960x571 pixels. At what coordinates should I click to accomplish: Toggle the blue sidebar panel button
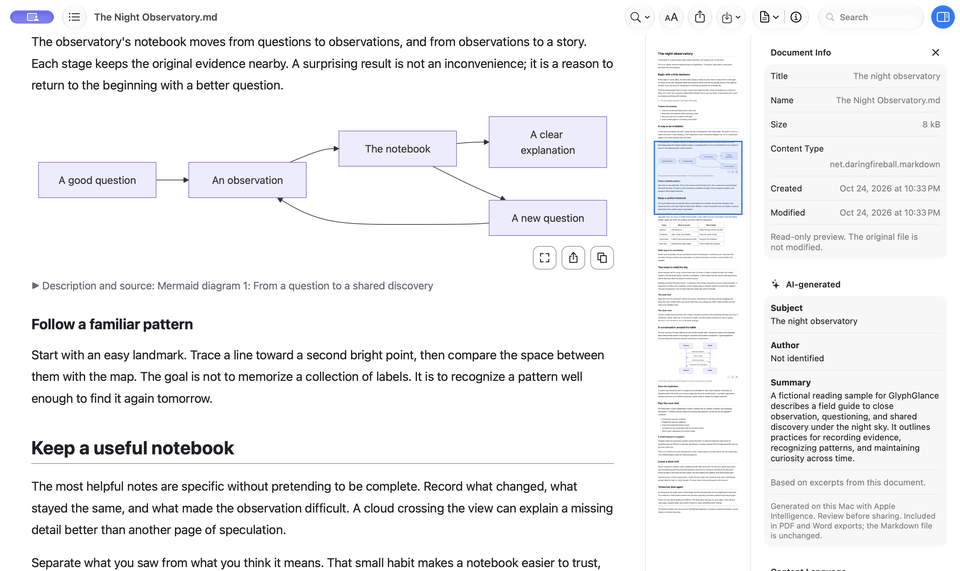click(943, 17)
